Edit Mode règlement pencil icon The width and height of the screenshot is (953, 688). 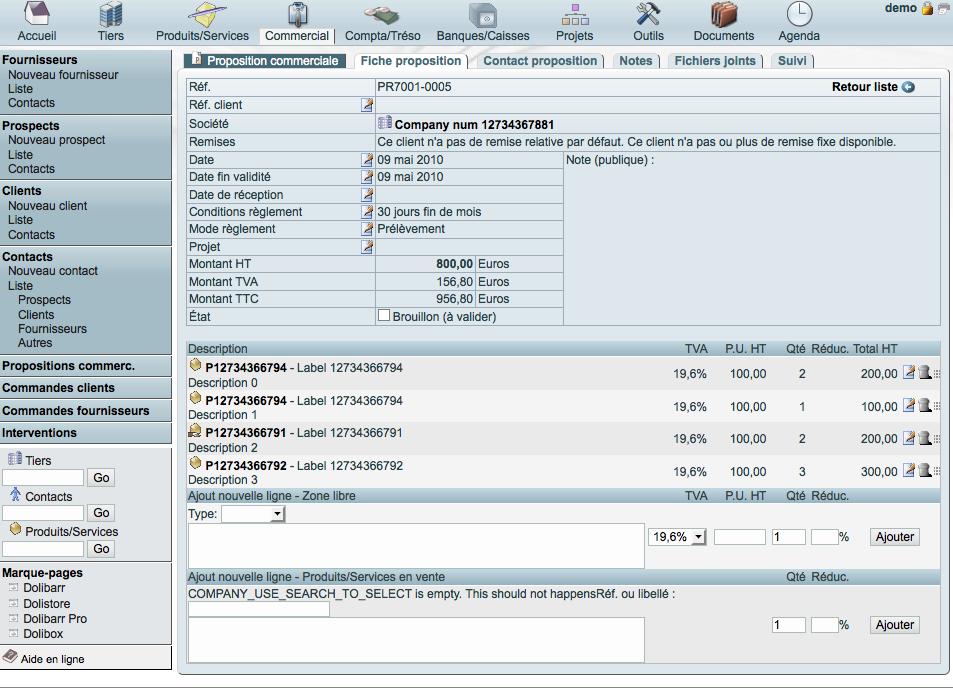[367, 229]
